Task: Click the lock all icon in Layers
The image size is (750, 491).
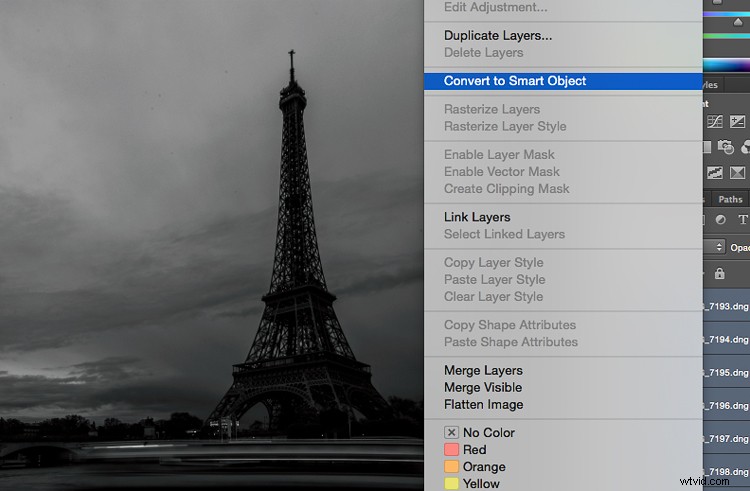Action: 718,273
